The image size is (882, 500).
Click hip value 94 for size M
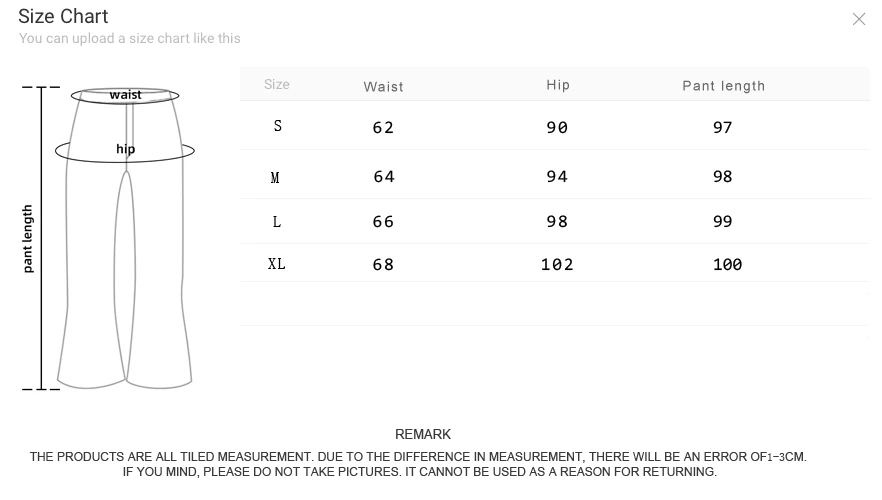(x=557, y=176)
